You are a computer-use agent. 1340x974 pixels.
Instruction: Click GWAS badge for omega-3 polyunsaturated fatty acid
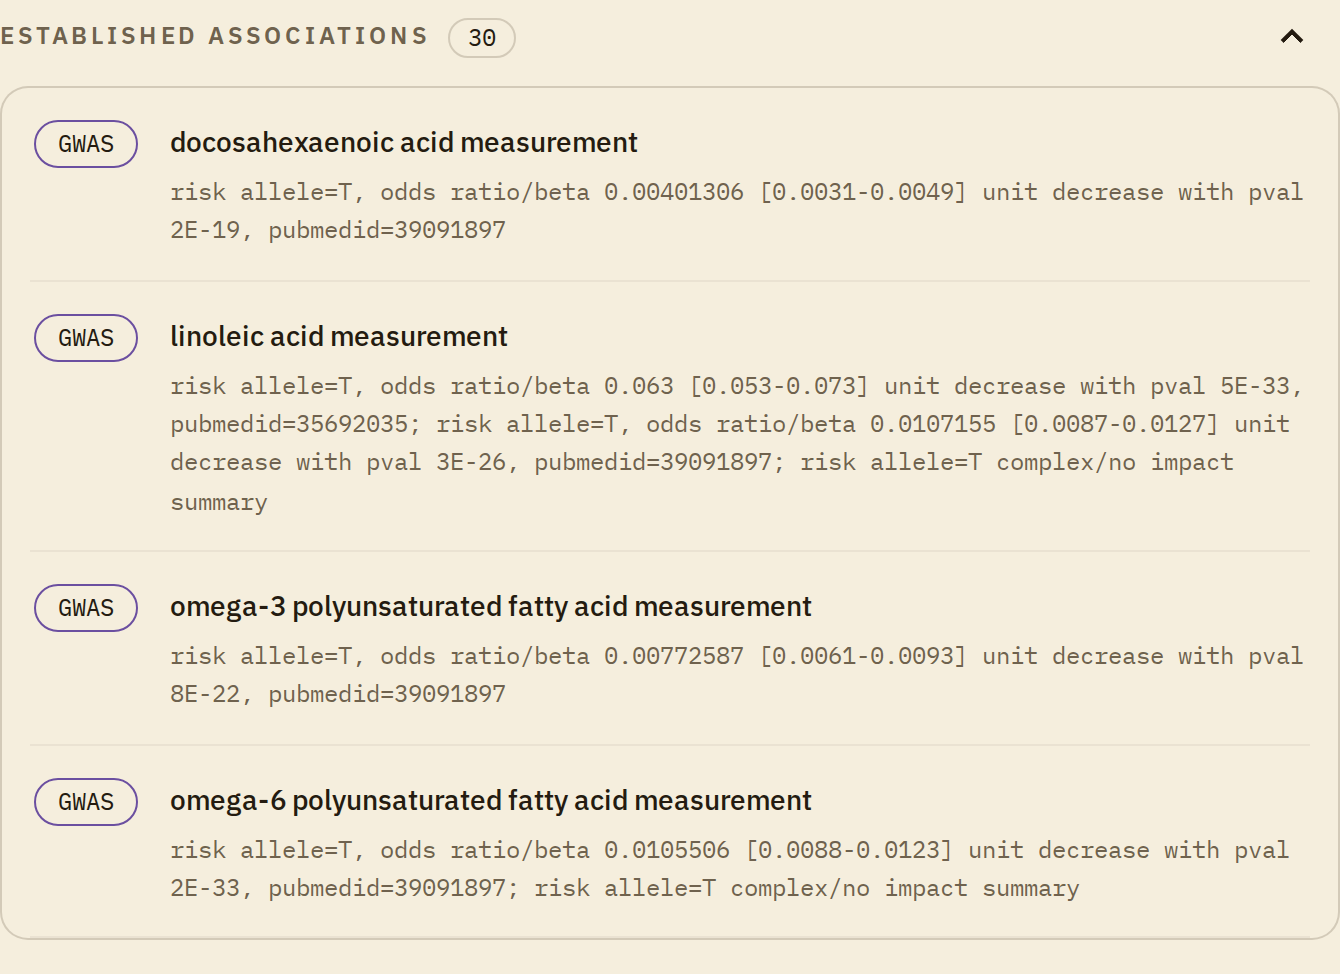[86, 608]
